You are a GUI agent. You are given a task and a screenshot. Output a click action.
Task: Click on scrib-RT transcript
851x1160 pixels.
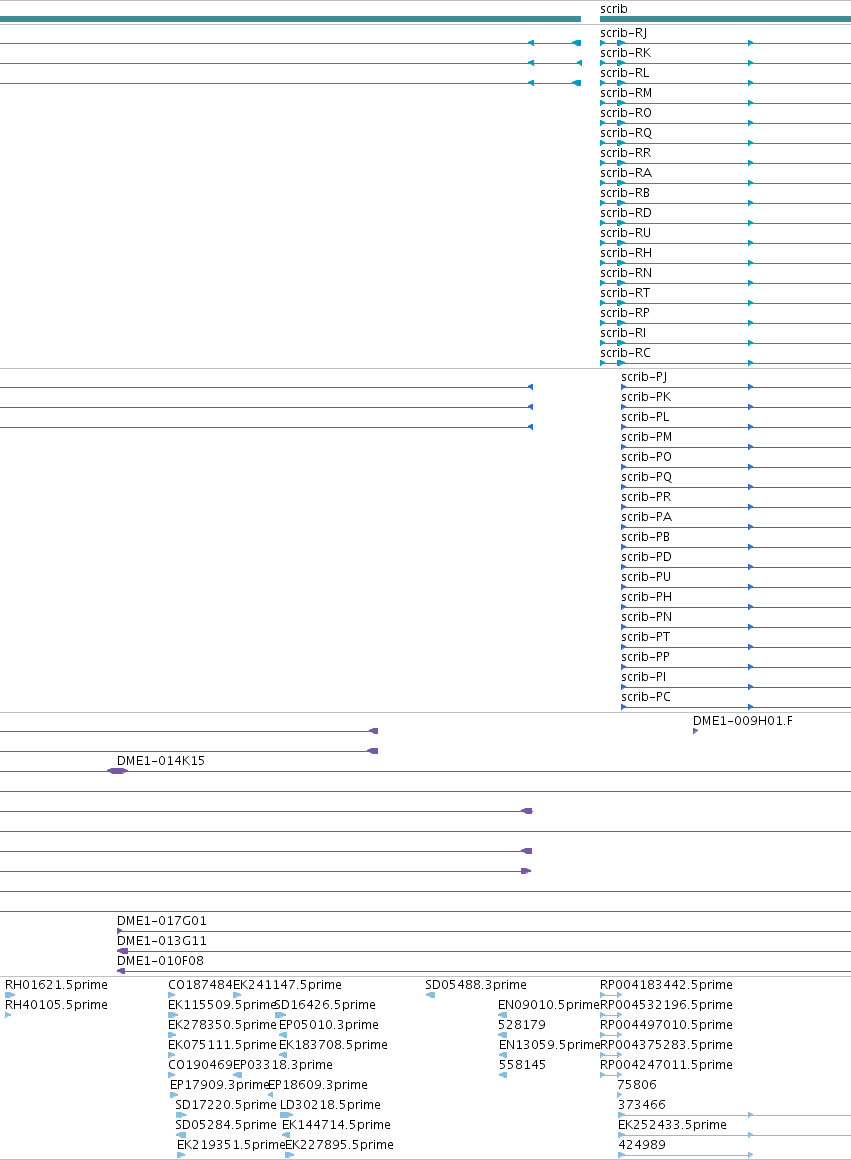(x=625, y=292)
